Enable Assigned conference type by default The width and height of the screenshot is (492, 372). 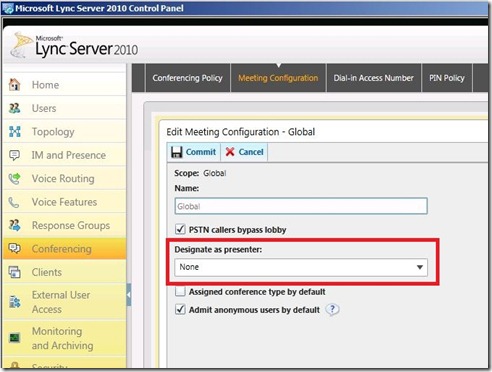coord(180,292)
